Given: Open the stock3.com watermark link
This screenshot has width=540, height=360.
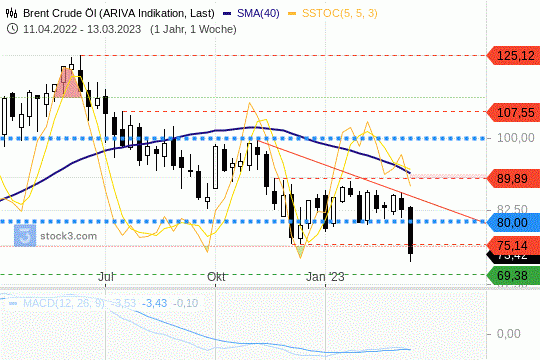Looking at the screenshot, I should 69,236.
